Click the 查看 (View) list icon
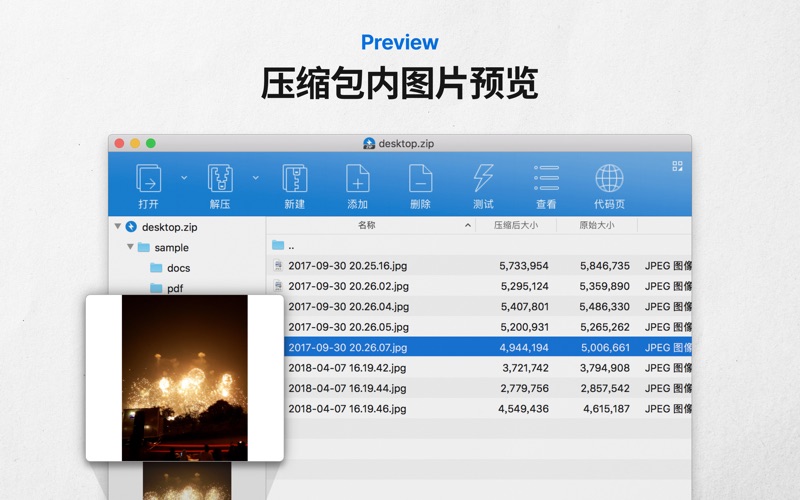The image size is (800, 500). pos(546,178)
